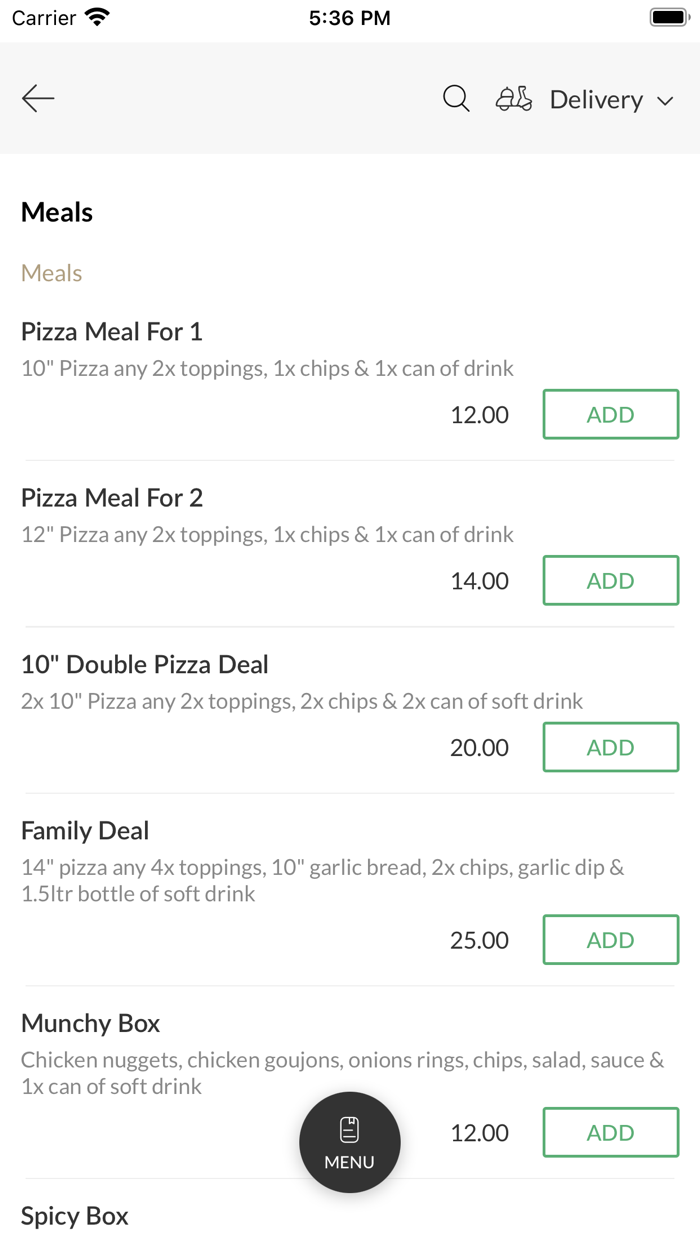Add the Munchy Box meal
700x1244 pixels.
[x=610, y=1132]
